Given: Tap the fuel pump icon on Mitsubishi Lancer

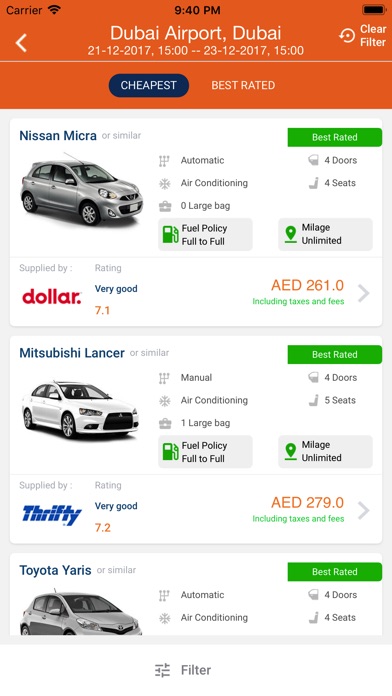Looking at the screenshot, I should (x=170, y=452).
